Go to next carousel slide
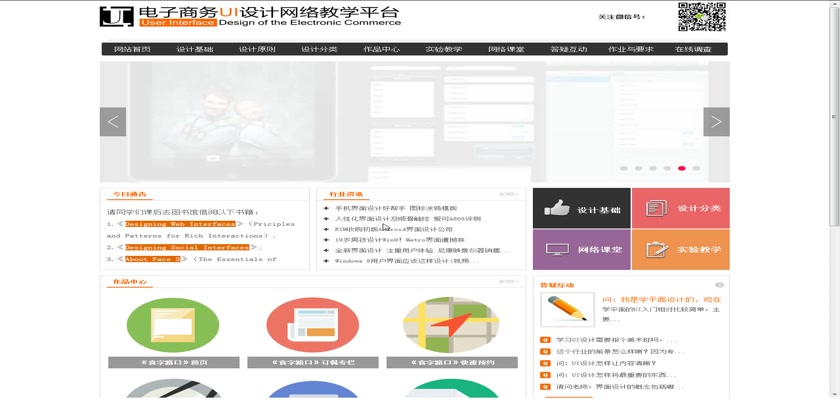 click(716, 122)
